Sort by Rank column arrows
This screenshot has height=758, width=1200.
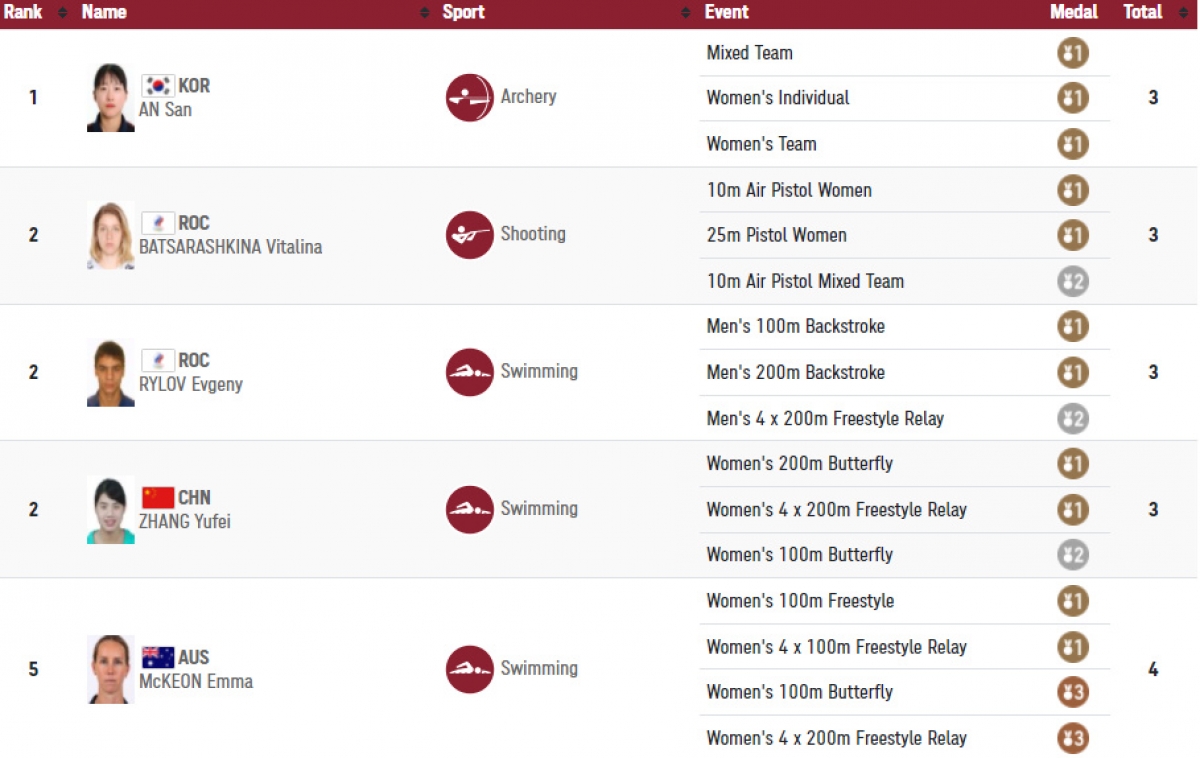(x=62, y=13)
